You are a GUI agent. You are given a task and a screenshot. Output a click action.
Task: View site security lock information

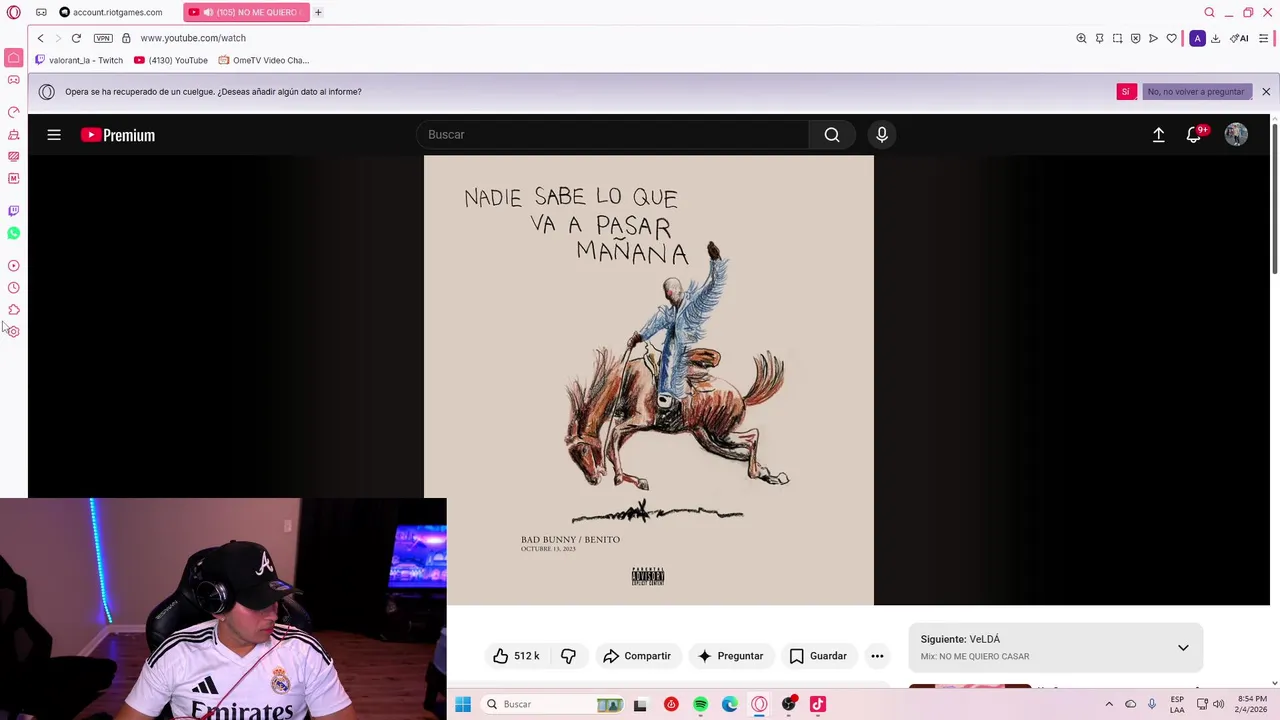pos(126,38)
